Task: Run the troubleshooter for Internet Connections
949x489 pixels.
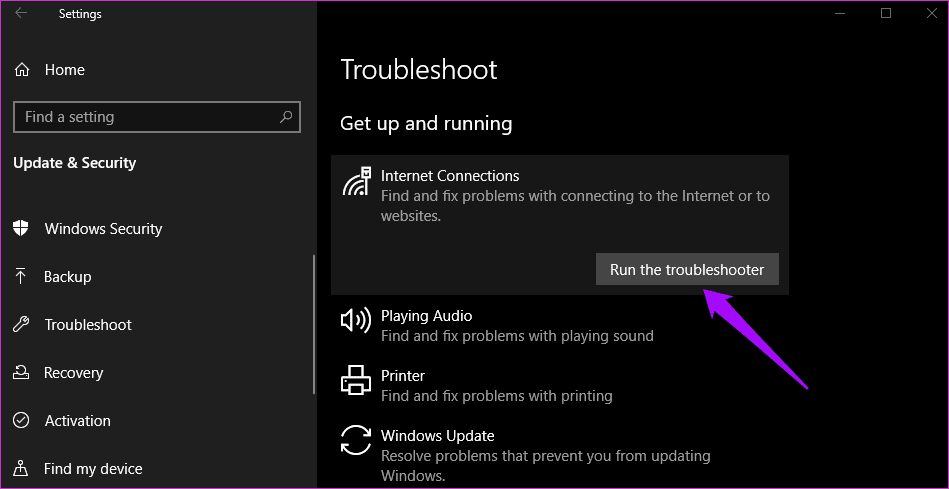Action: pyautogui.click(x=687, y=269)
